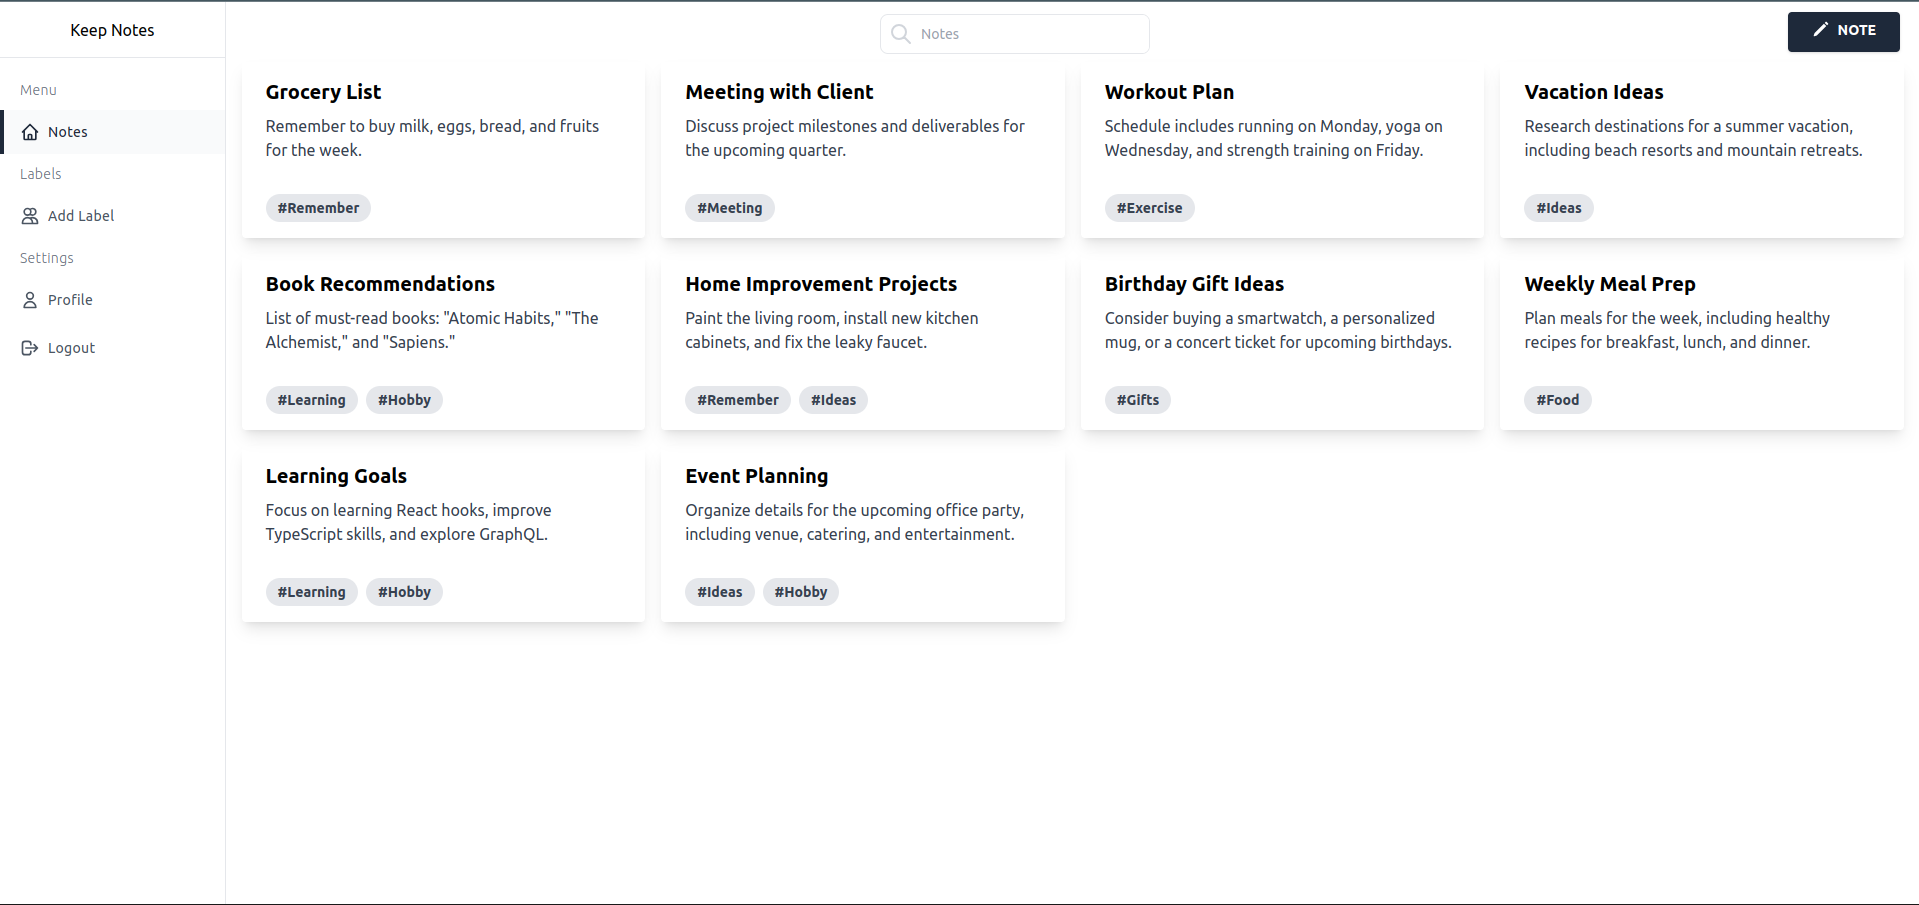Viewport: 1919px width, 905px height.
Task: Select the #Exercise tag on Workout Plan
Action: (1149, 207)
